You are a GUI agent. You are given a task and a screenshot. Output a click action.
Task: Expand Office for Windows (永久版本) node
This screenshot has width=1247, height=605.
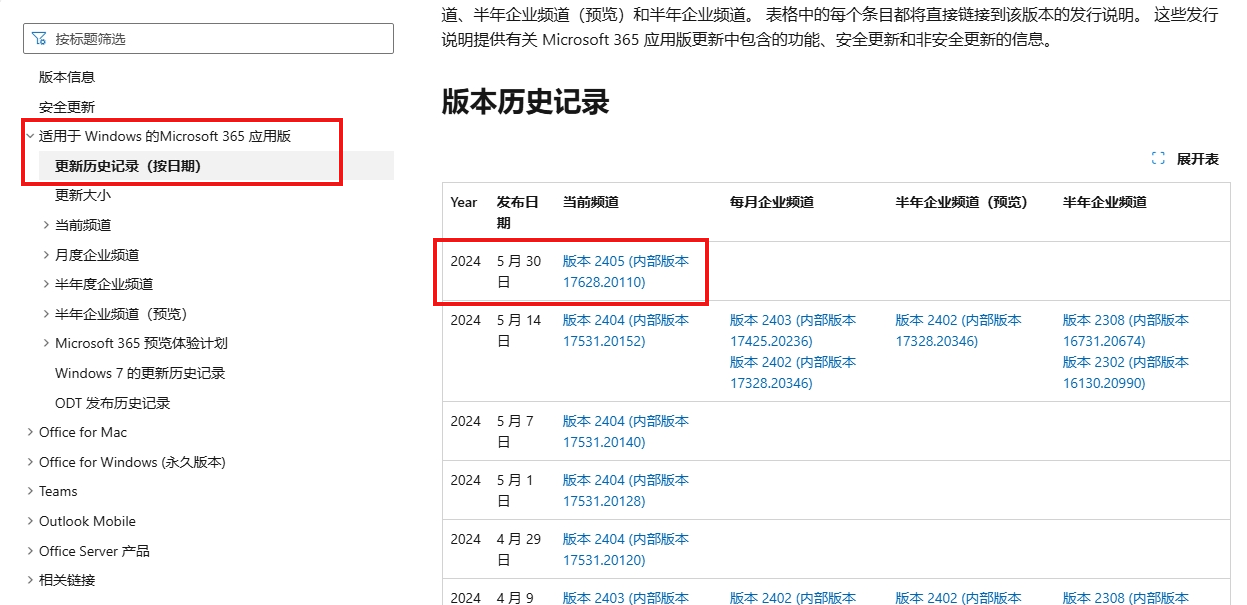[30, 462]
